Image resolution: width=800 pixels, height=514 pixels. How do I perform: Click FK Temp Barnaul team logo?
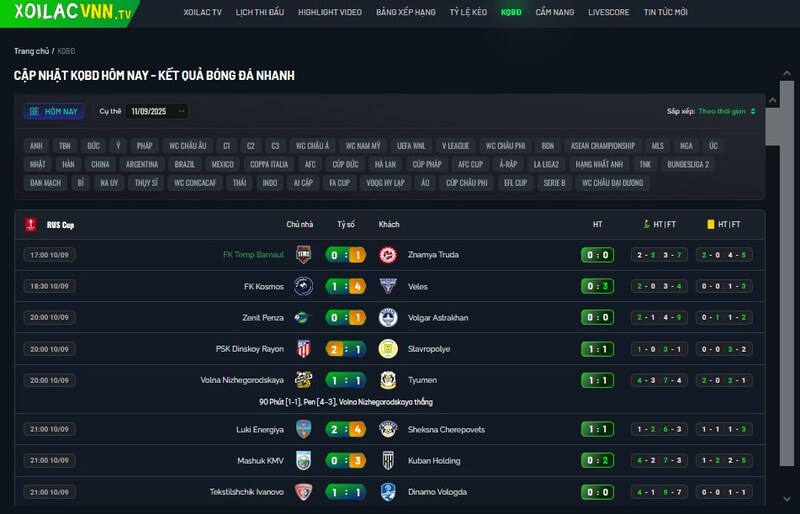[304, 255]
